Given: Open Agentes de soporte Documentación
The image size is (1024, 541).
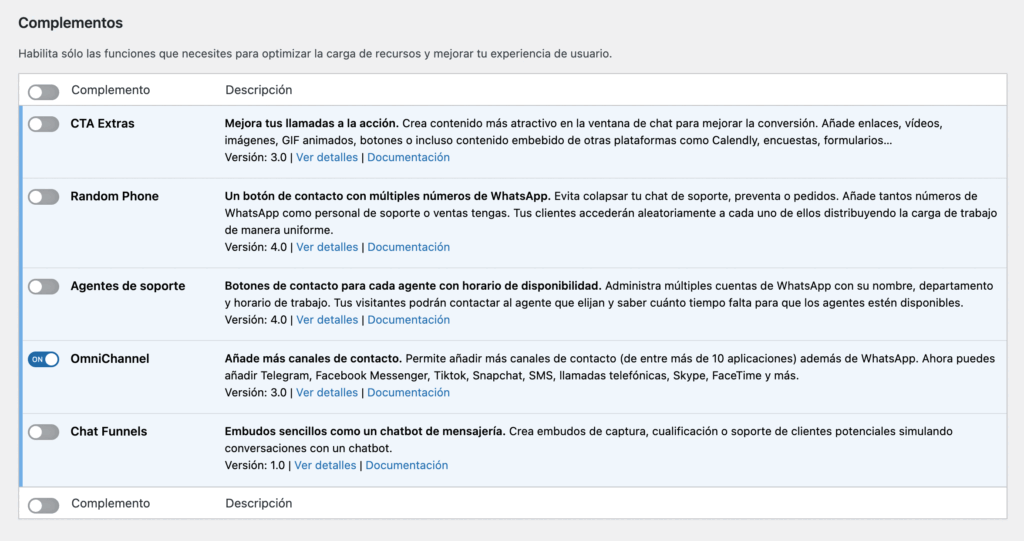Looking at the screenshot, I should point(408,320).
